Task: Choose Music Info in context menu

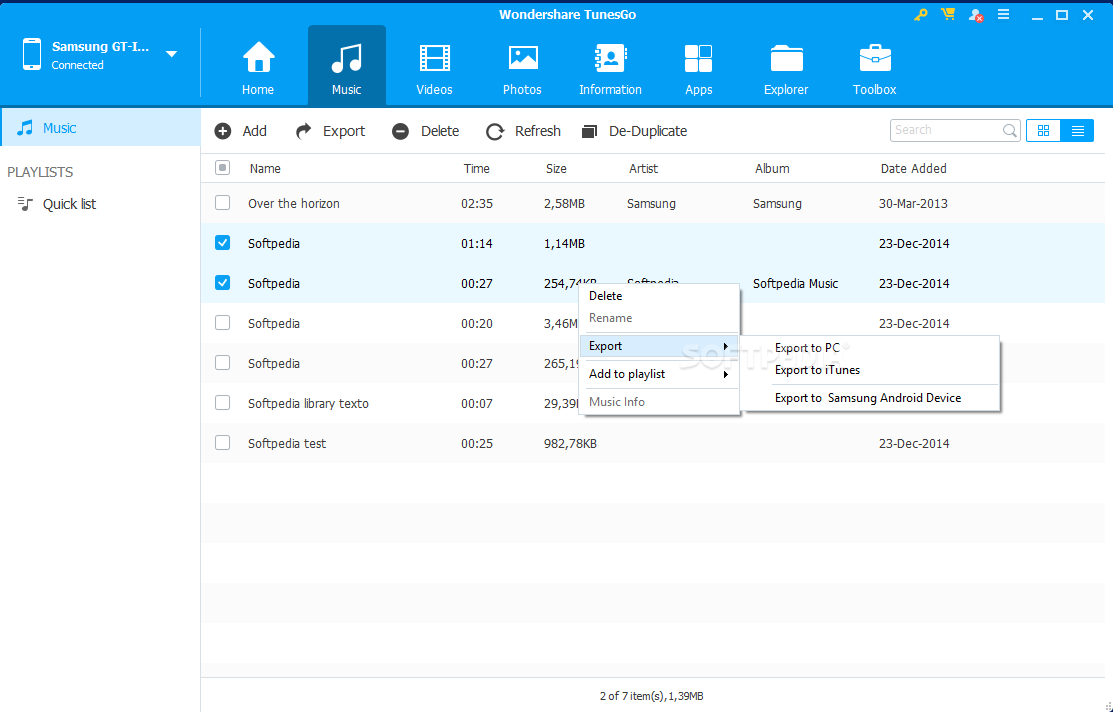Action: pyautogui.click(x=659, y=402)
